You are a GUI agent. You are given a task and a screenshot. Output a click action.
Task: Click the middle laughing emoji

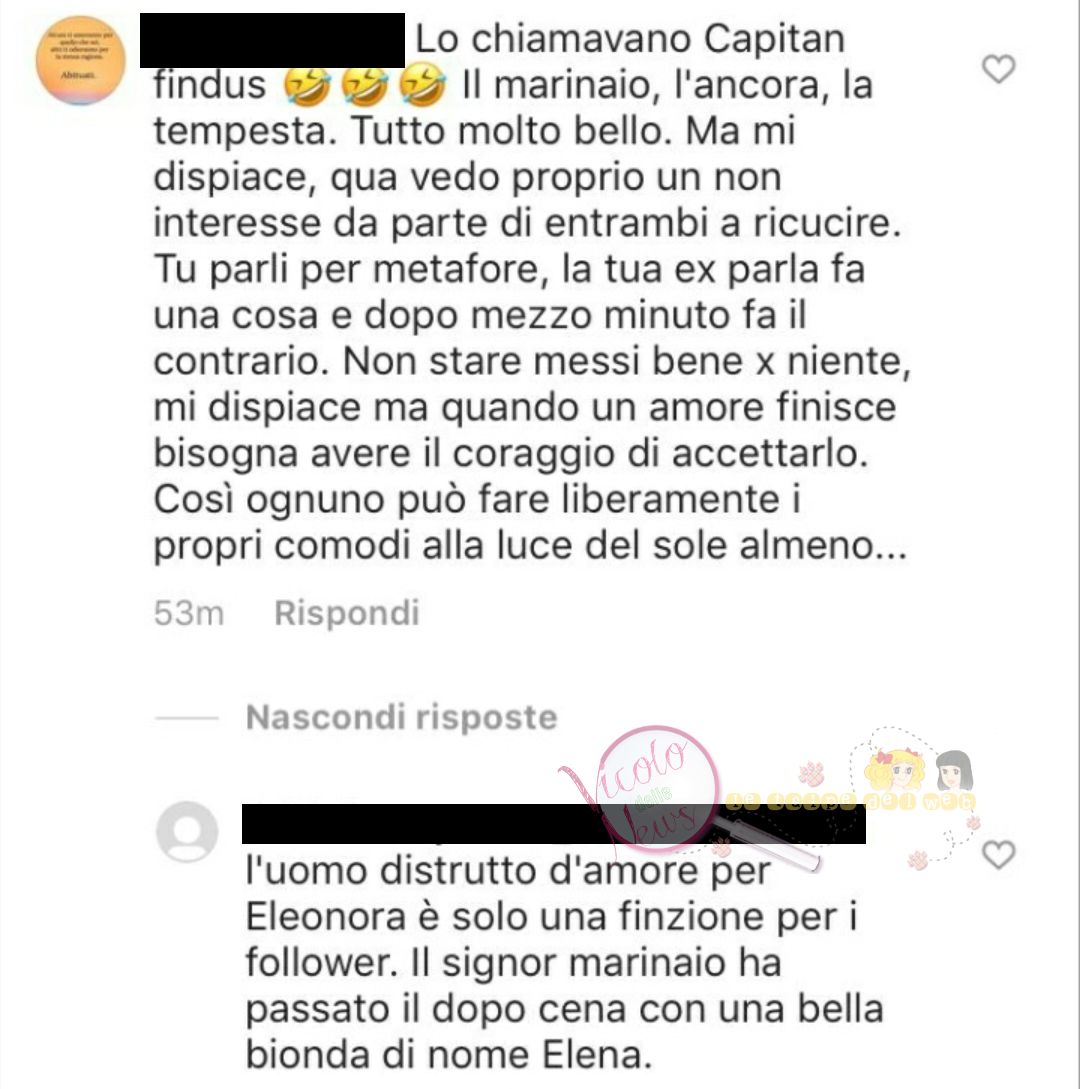pos(365,85)
